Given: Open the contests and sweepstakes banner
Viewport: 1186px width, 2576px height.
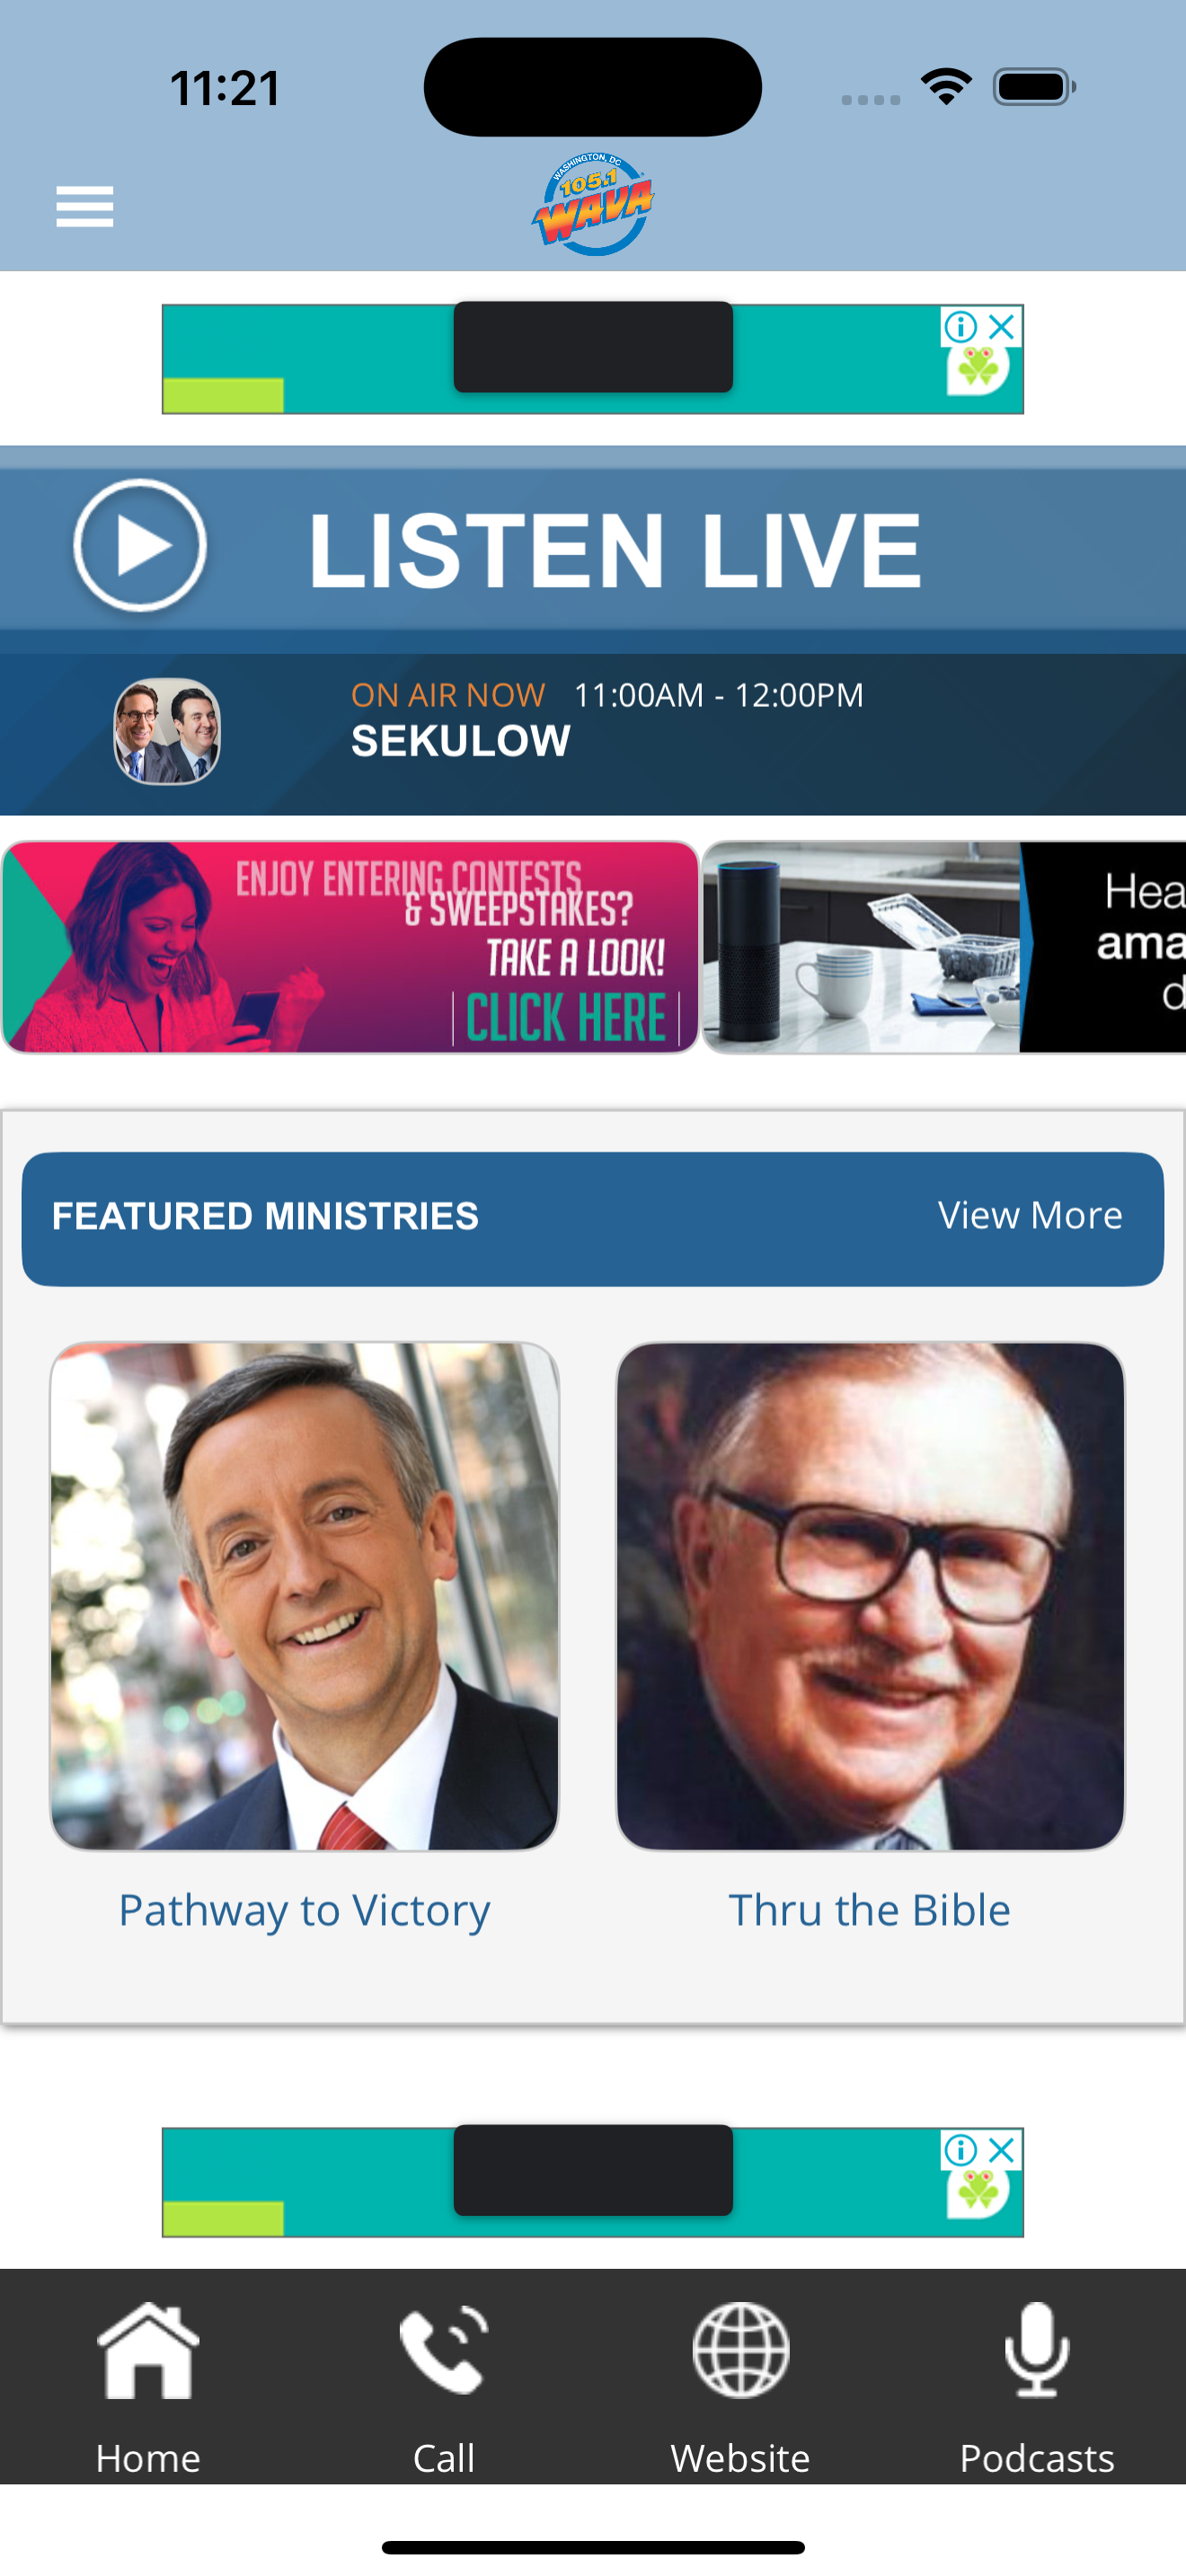Looking at the screenshot, I should point(350,947).
